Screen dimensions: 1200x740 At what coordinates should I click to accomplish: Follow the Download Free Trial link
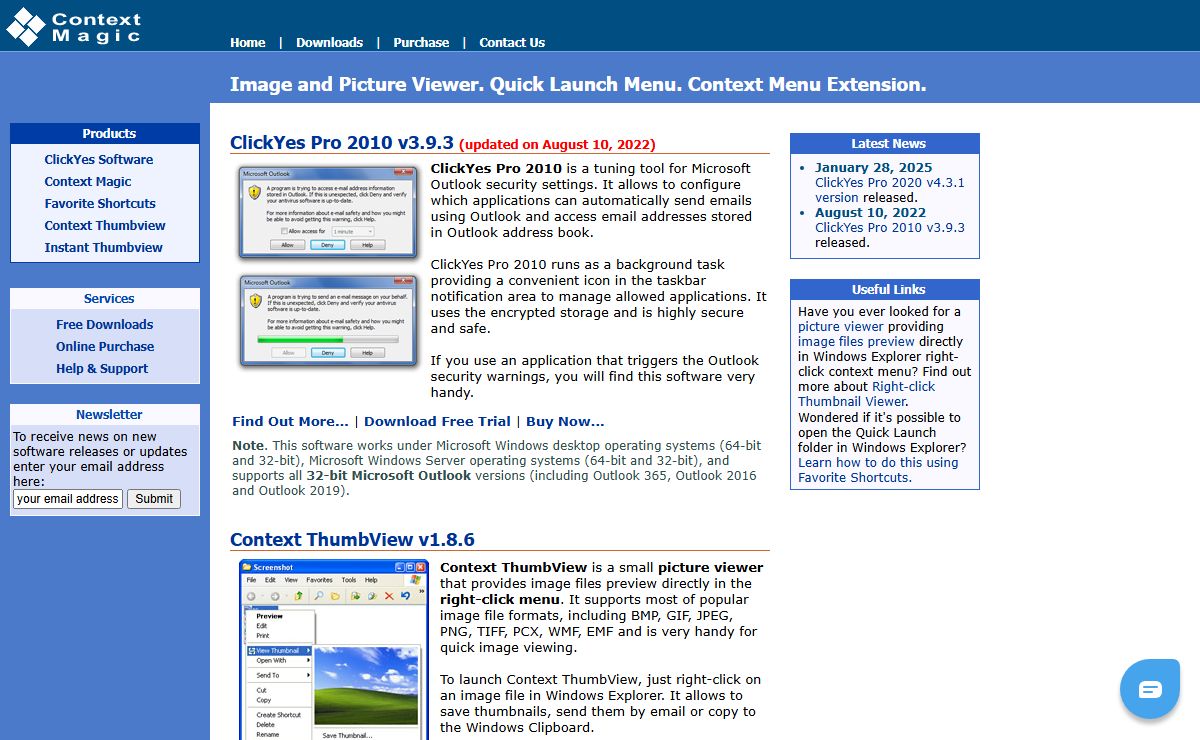437,422
